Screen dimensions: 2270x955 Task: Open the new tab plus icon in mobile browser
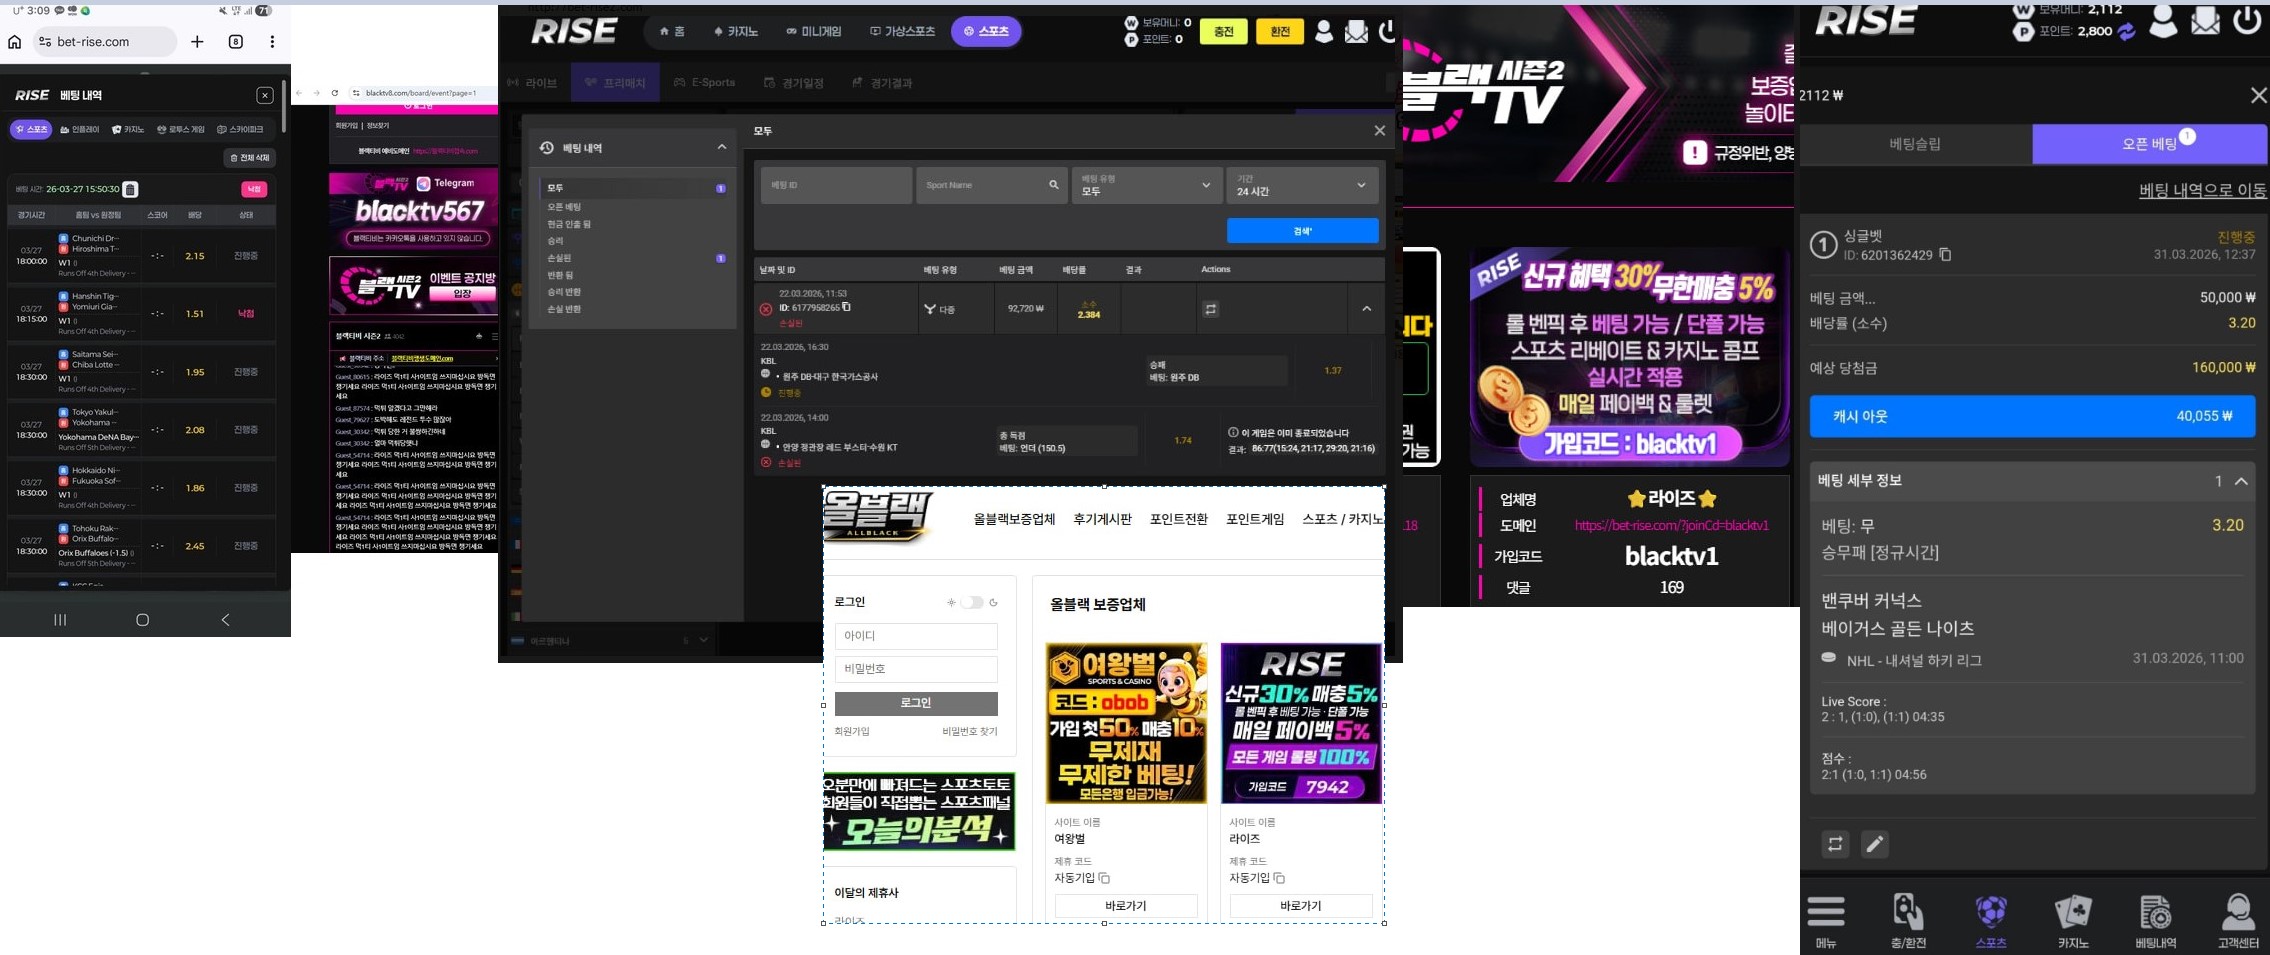197,42
